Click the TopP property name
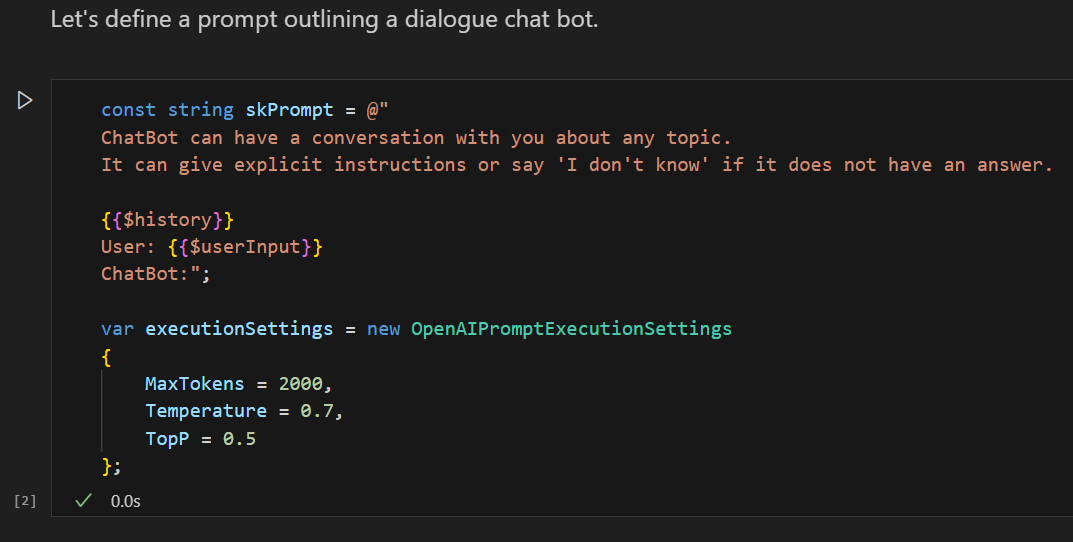1073x542 pixels. pos(167,438)
